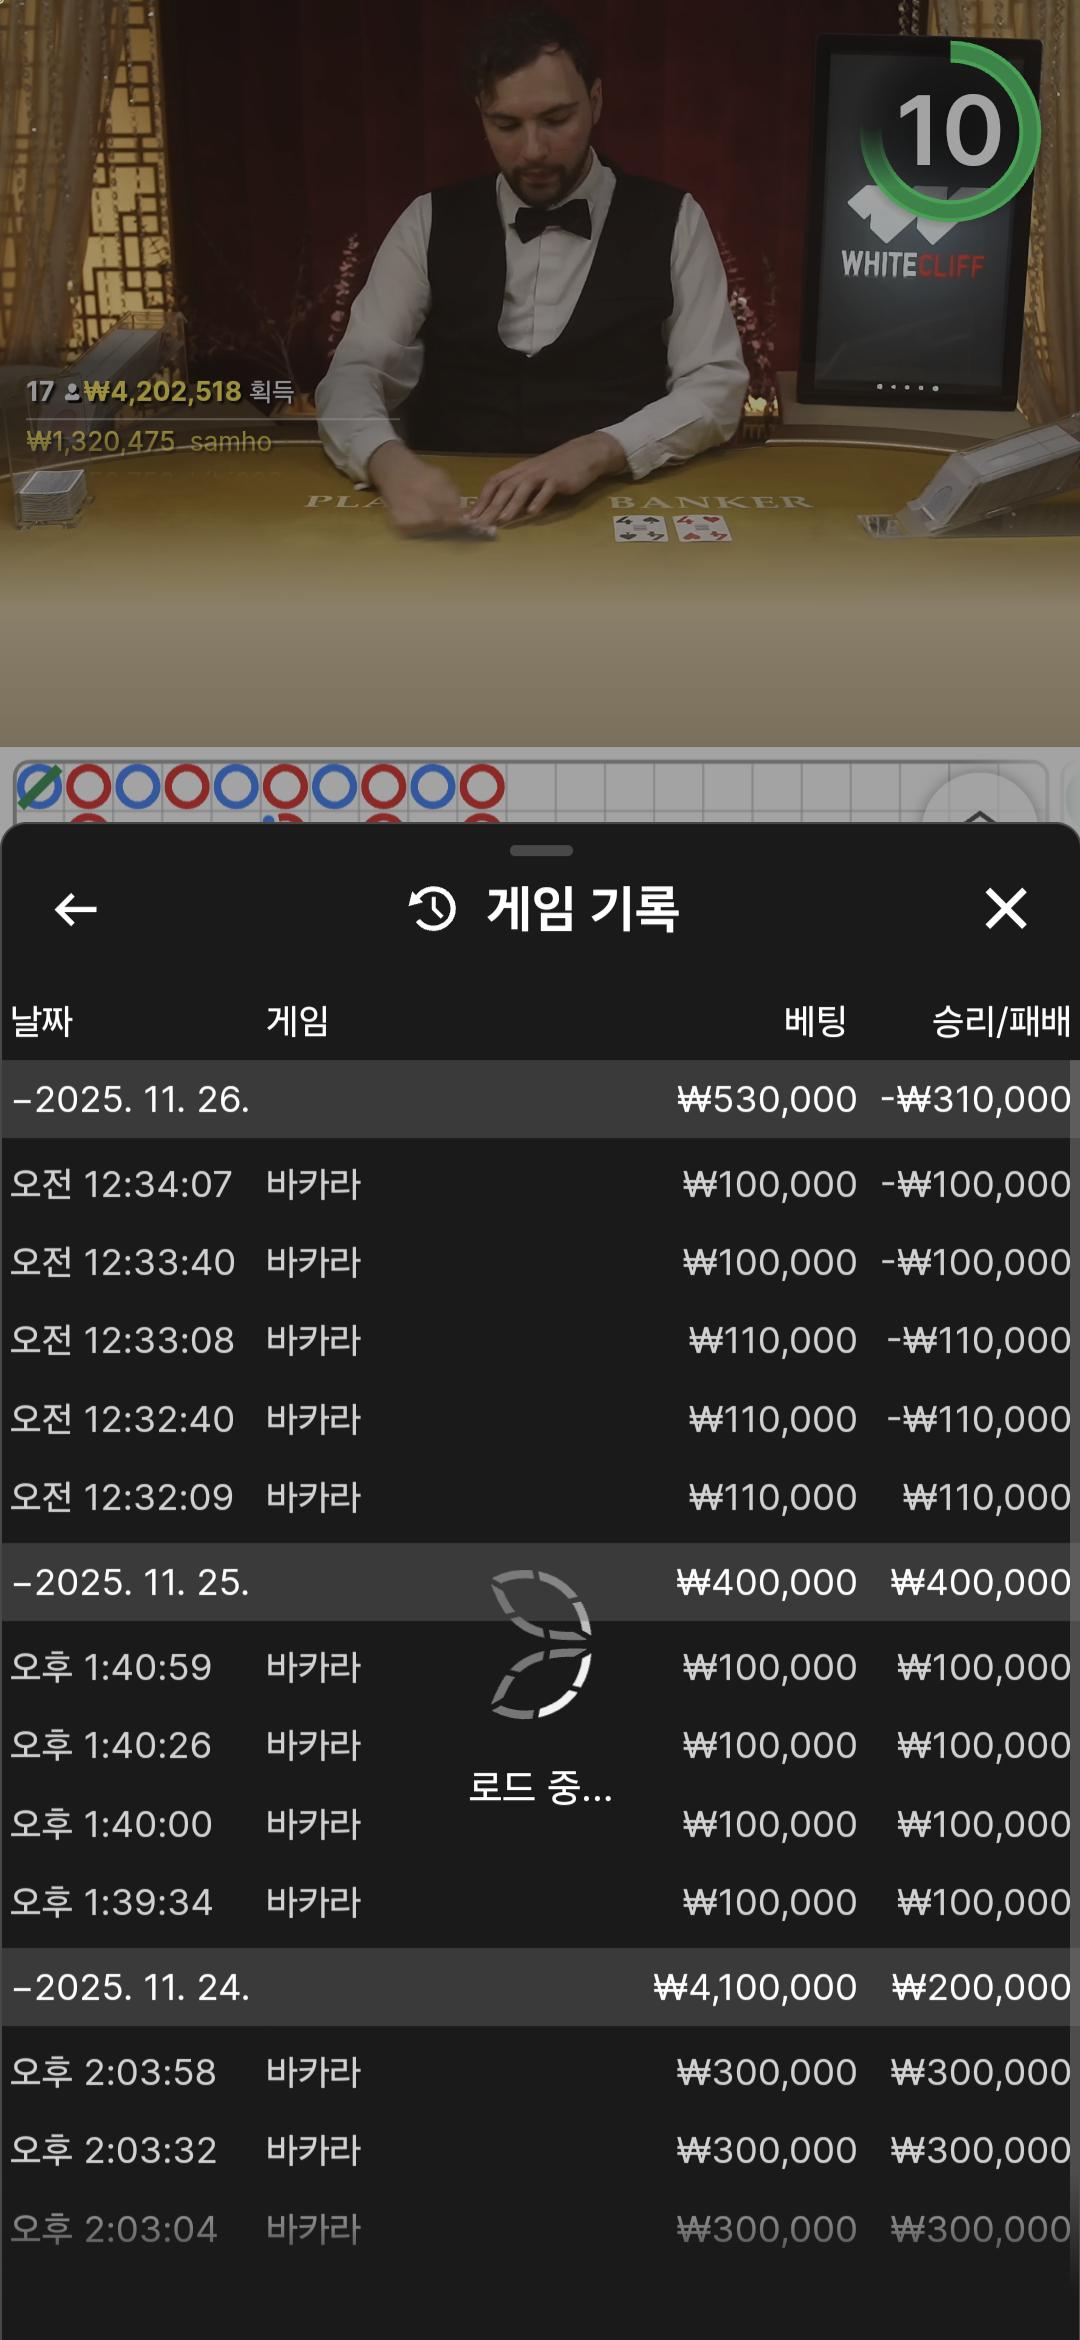This screenshot has width=1080, height=2340.
Task: Select the 오후 2:03:58 baccarat entry
Action: (540, 2072)
